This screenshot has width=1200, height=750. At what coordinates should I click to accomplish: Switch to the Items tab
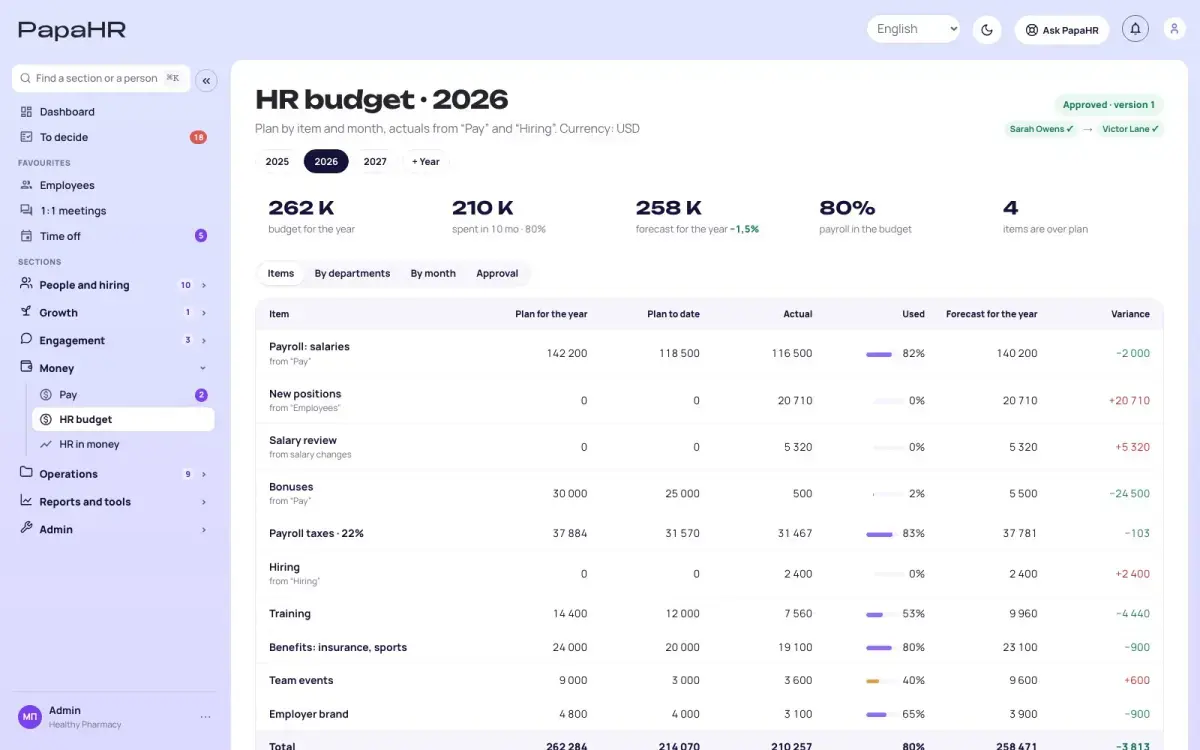pyautogui.click(x=281, y=273)
